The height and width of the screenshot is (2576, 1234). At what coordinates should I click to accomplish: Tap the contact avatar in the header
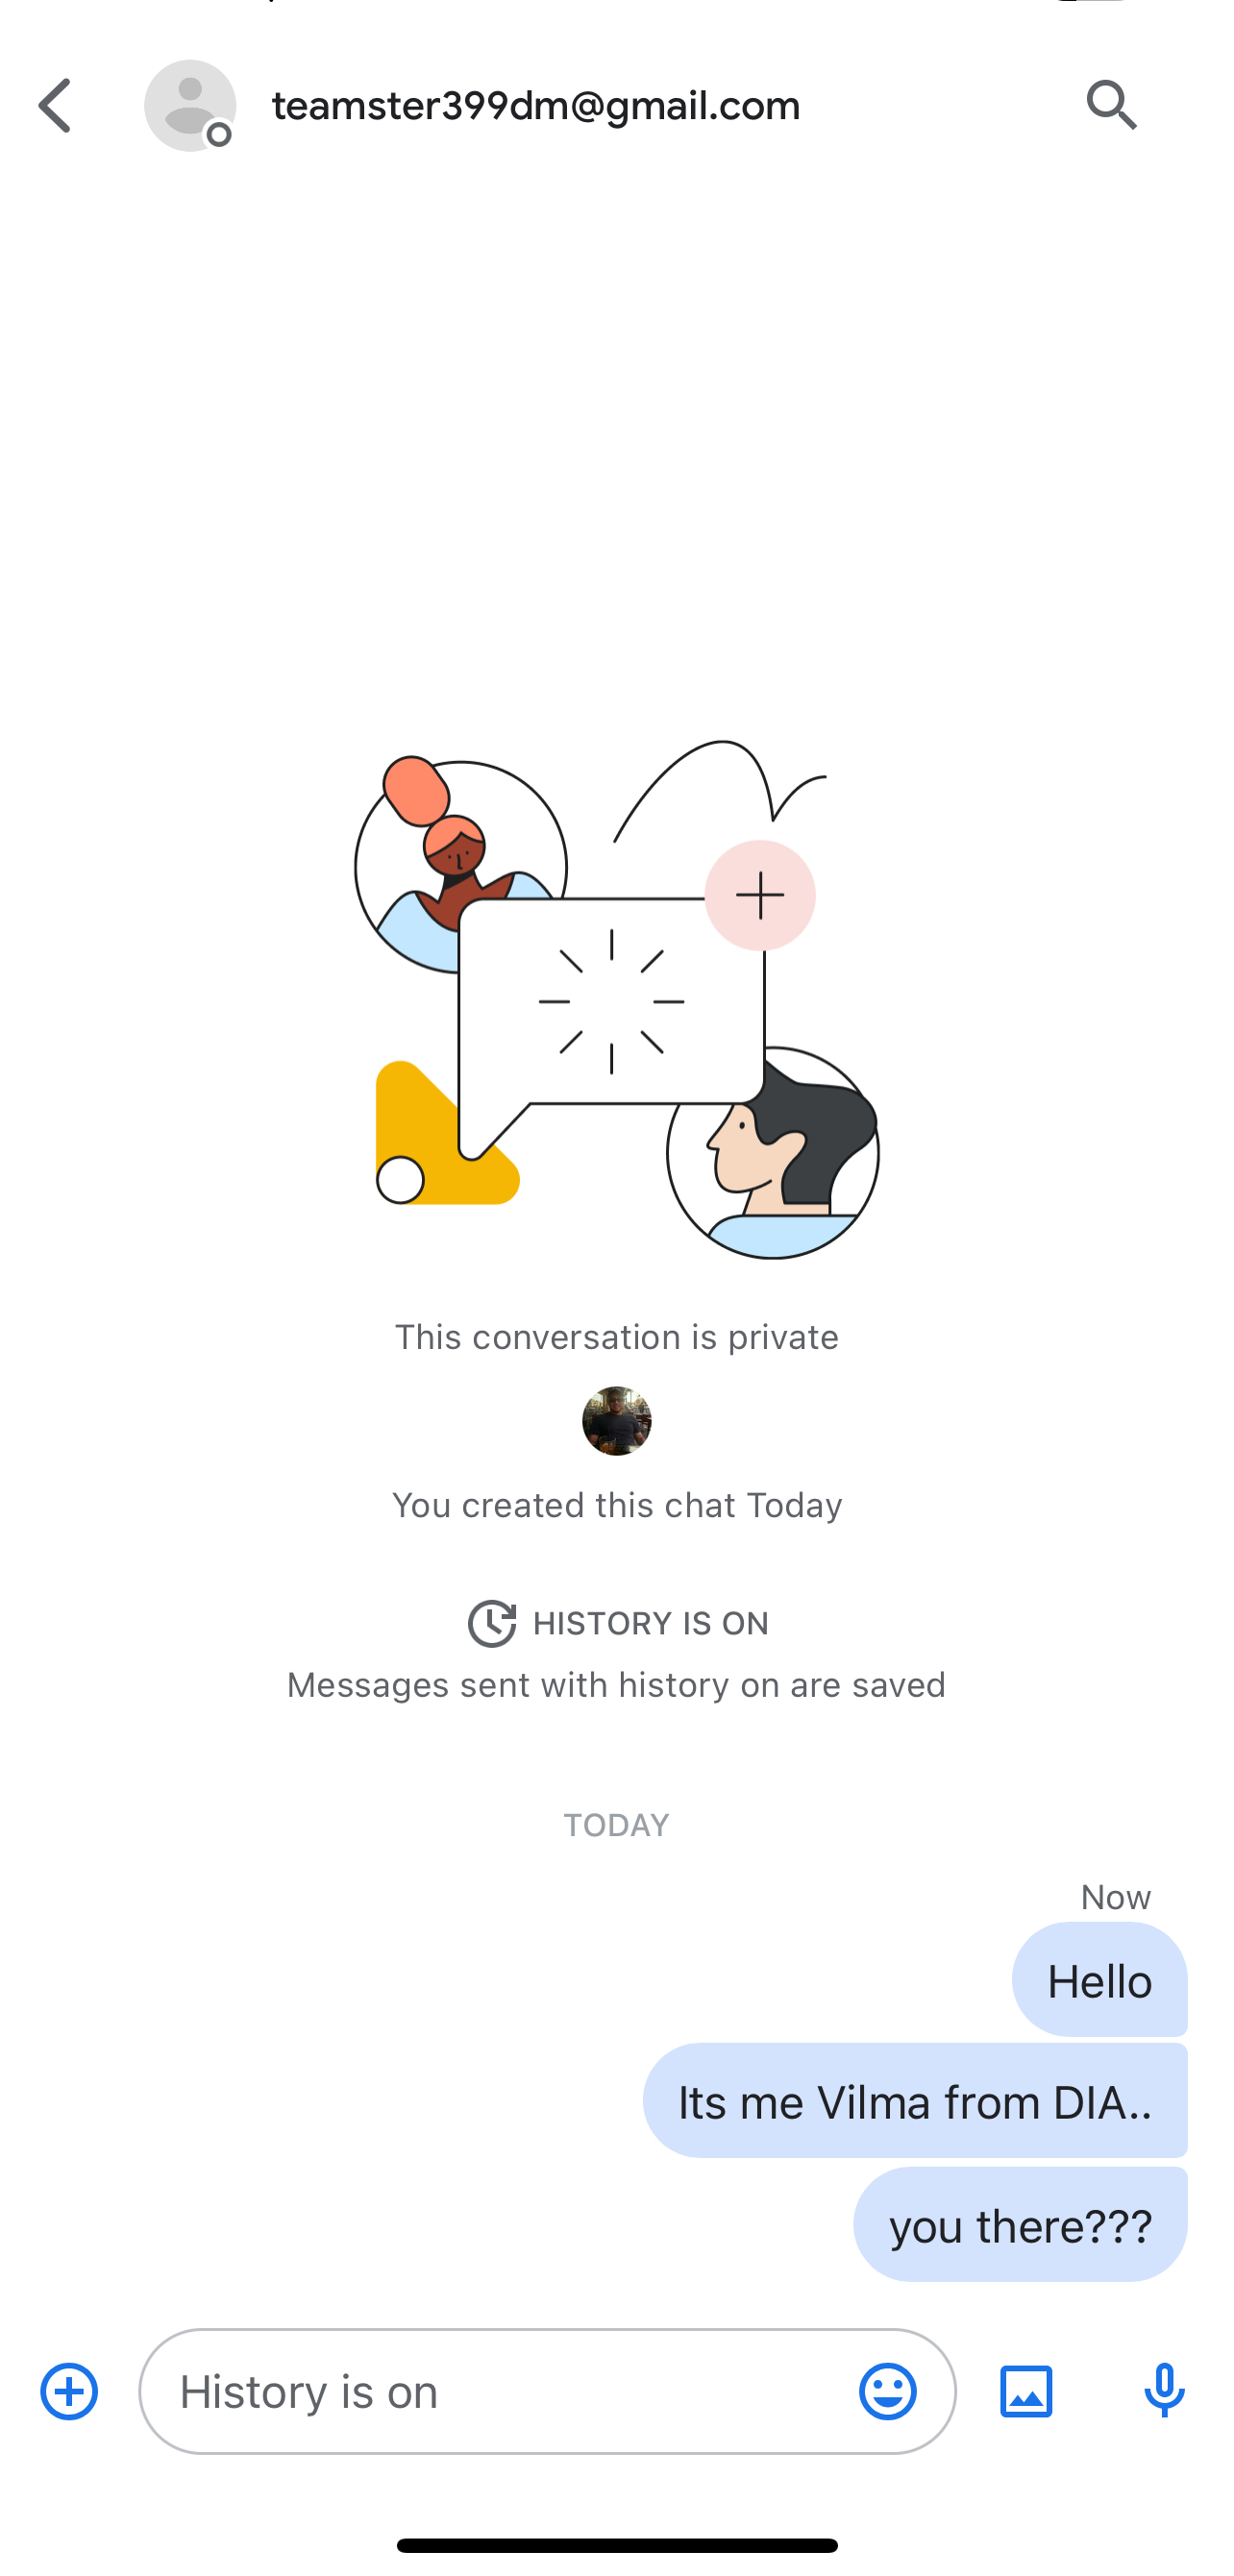(x=190, y=105)
